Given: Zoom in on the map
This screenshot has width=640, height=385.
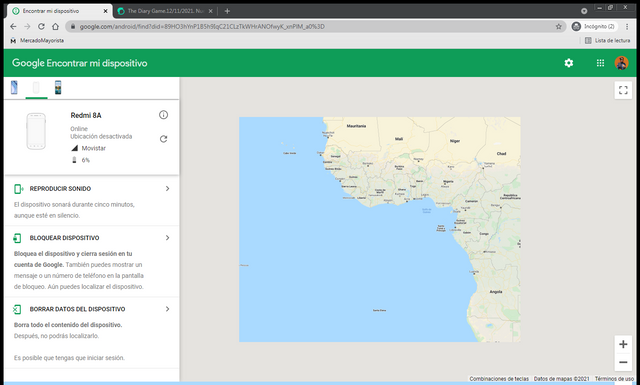Looking at the screenshot, I should coord(623,344).
